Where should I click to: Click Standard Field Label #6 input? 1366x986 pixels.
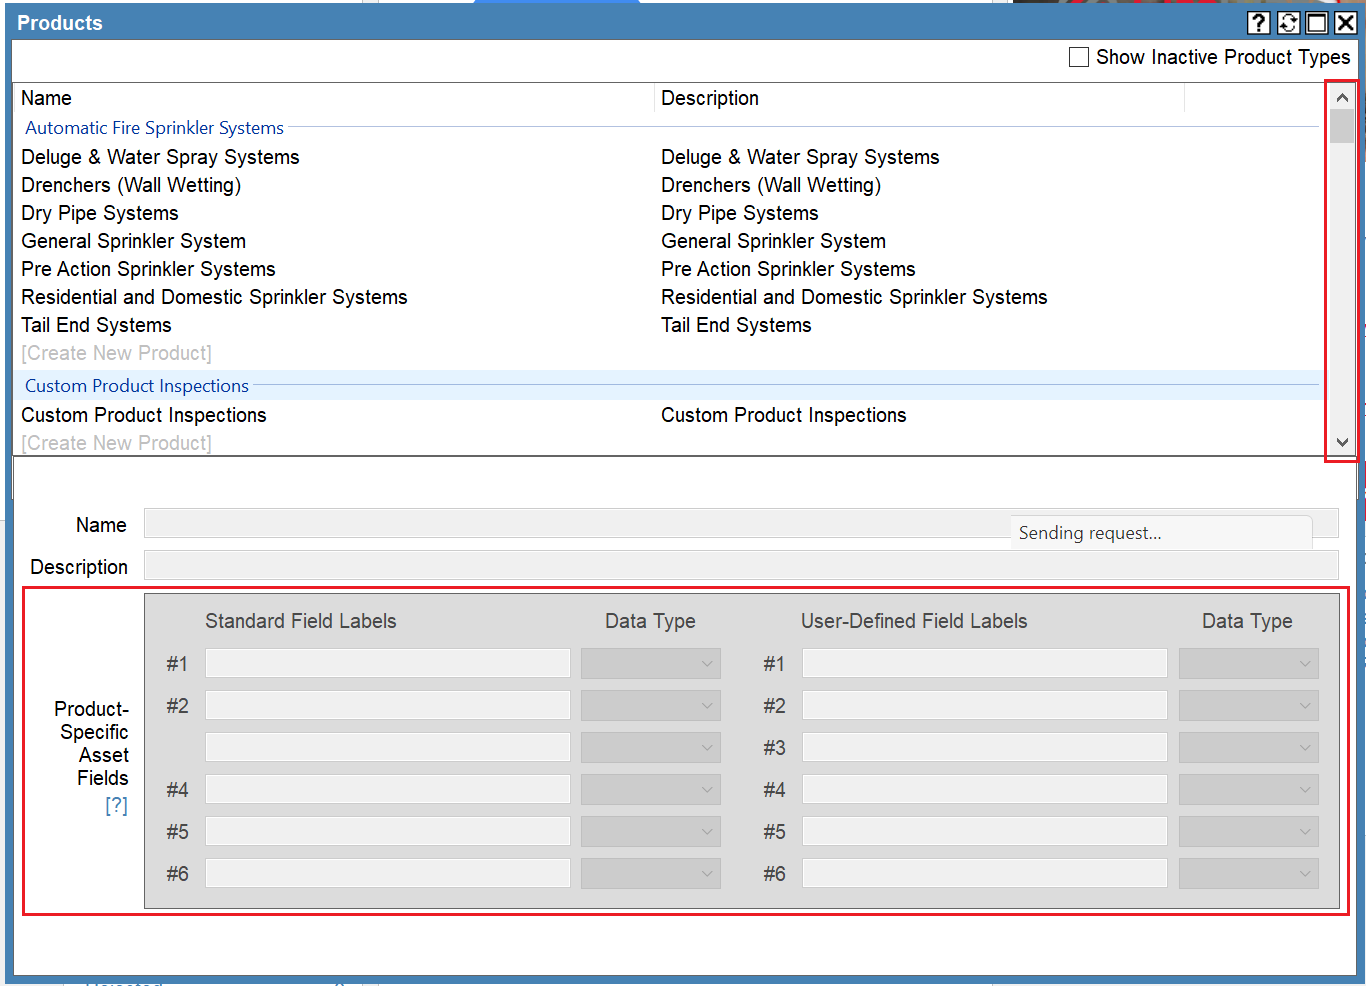pos(388,873)
